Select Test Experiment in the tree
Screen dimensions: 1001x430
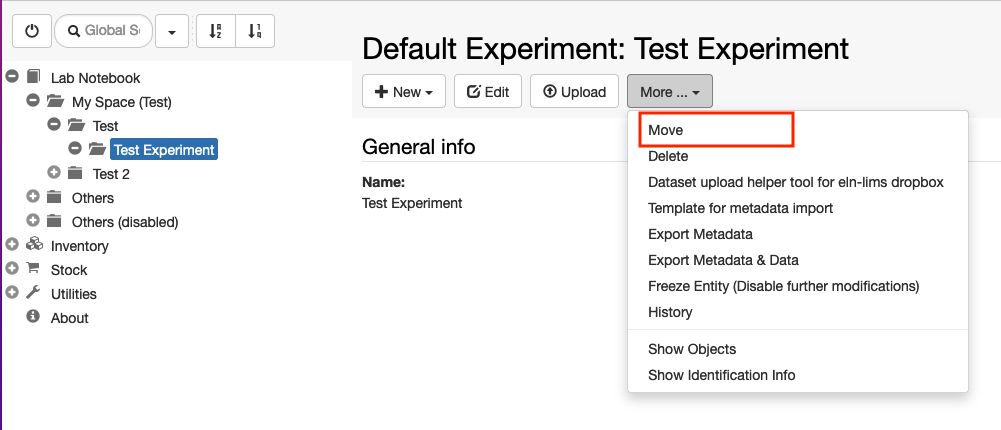pos(164,149)
